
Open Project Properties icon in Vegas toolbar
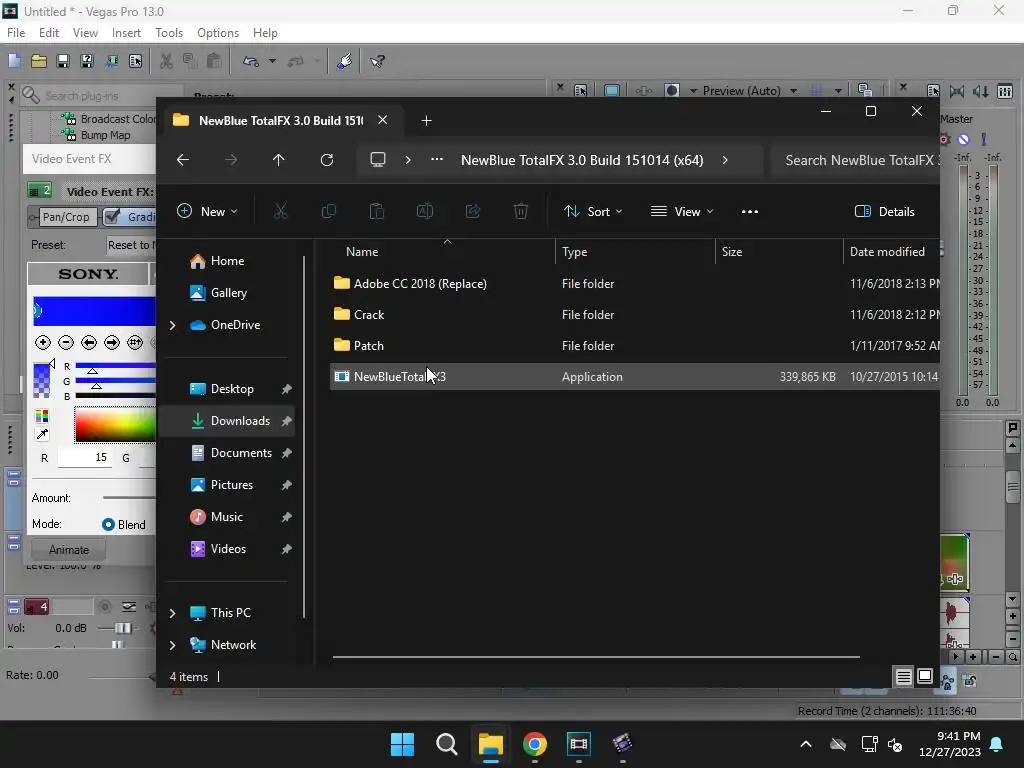click(135, 61)
